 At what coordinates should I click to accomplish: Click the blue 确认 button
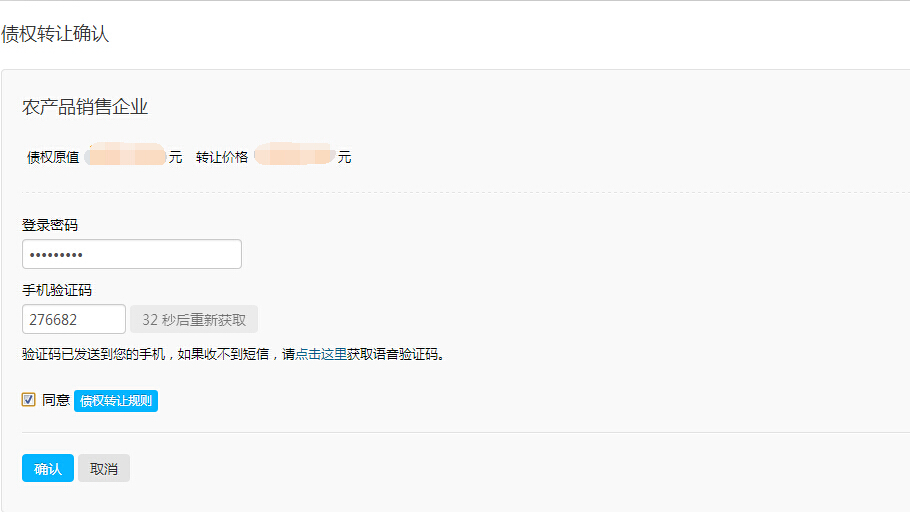click(47, 469)
